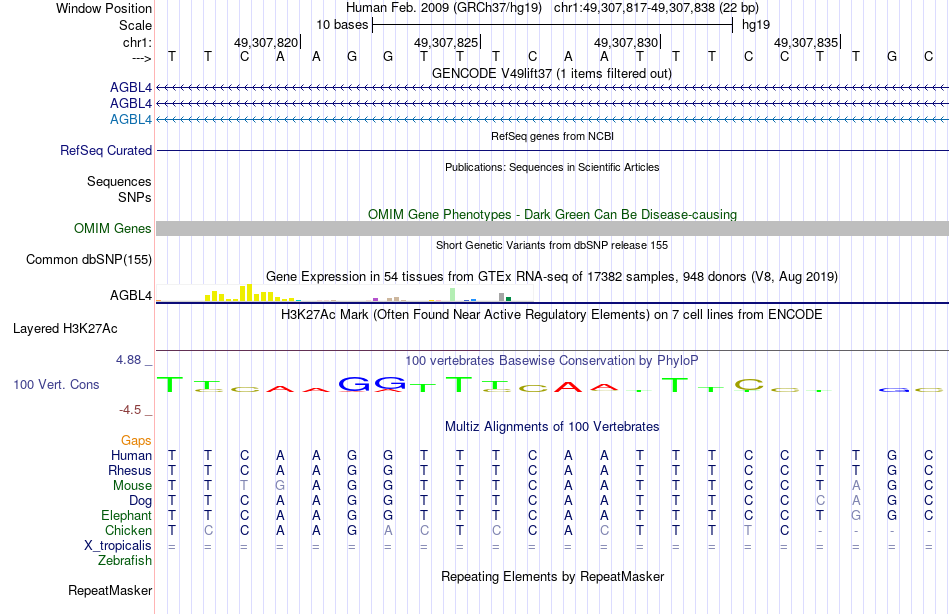The width and height of the screenshot is (950, 614).
Task: Click the 49,307,835 position marker
Action: (x=807, y=42)
